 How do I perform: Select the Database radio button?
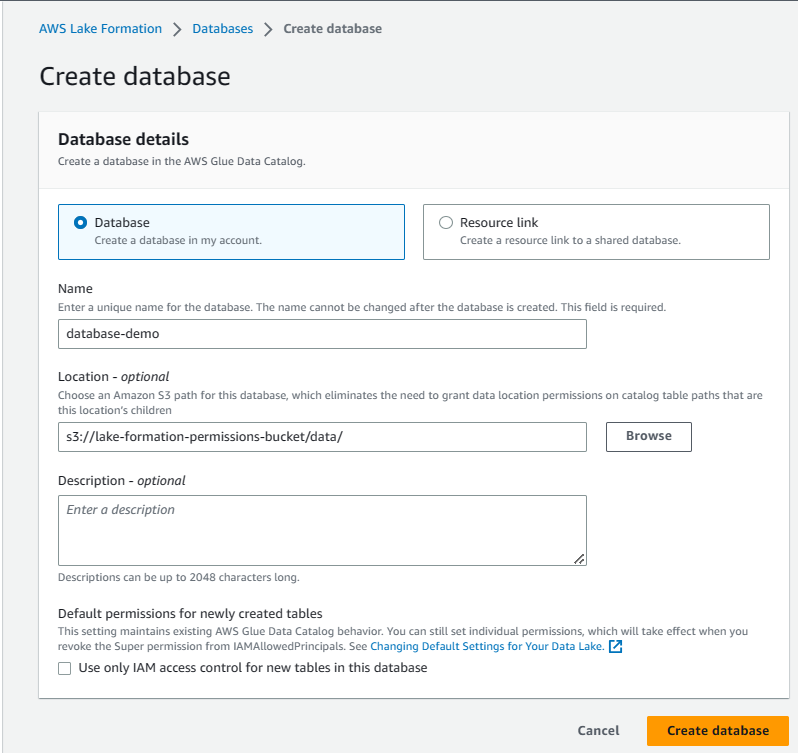(x=81, y=223)
